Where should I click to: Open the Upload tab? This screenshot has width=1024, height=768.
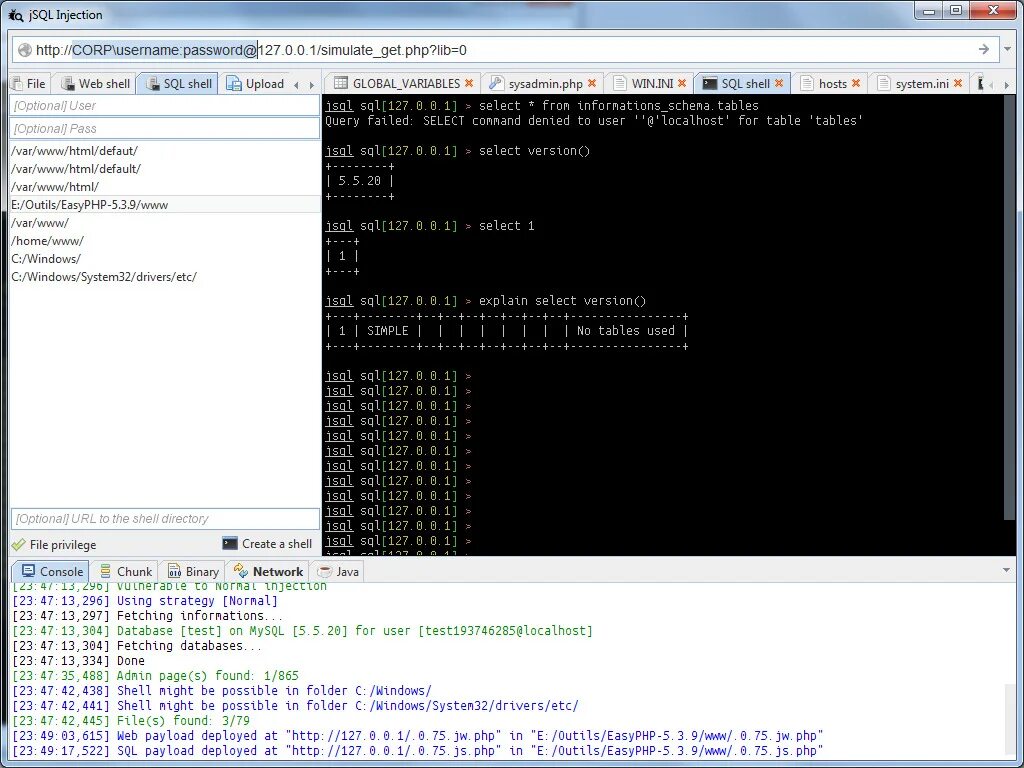click(255, 84)
